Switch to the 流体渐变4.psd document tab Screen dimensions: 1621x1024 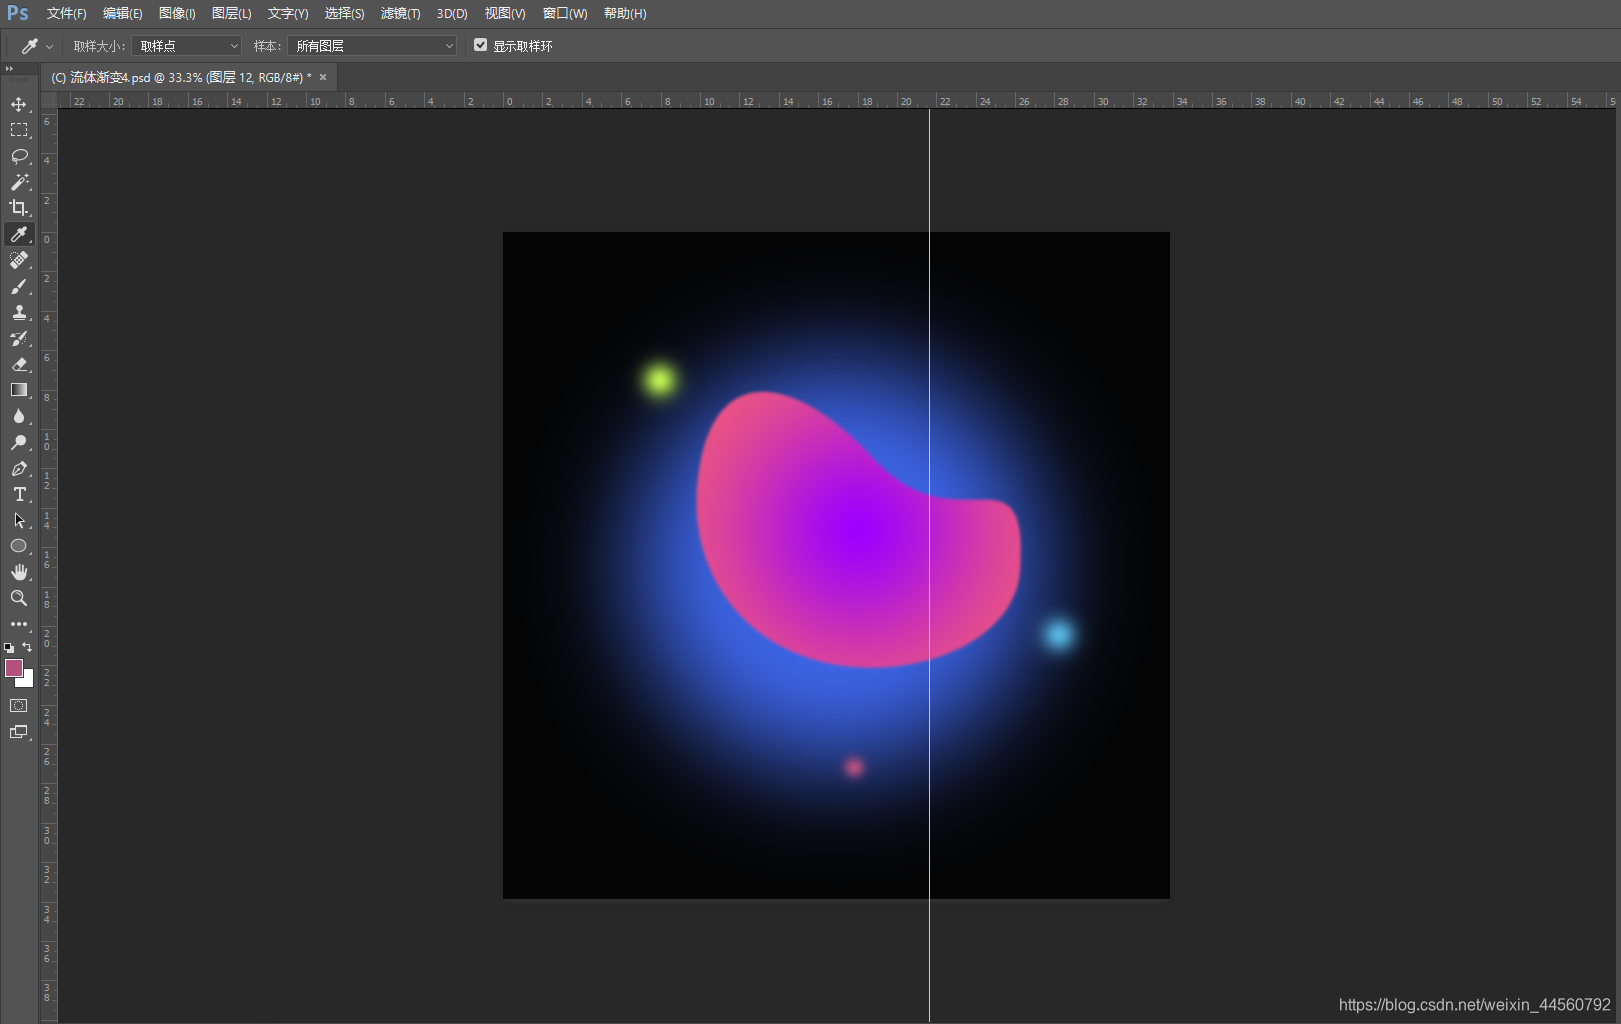point(181,77)
